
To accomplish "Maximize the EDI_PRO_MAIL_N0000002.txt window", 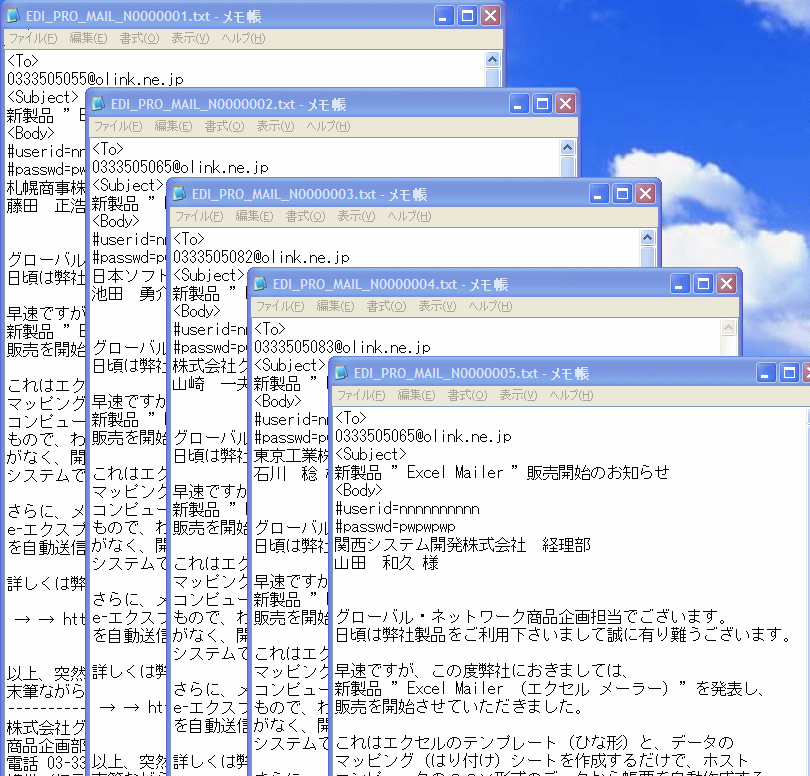I will coord(542,104).
